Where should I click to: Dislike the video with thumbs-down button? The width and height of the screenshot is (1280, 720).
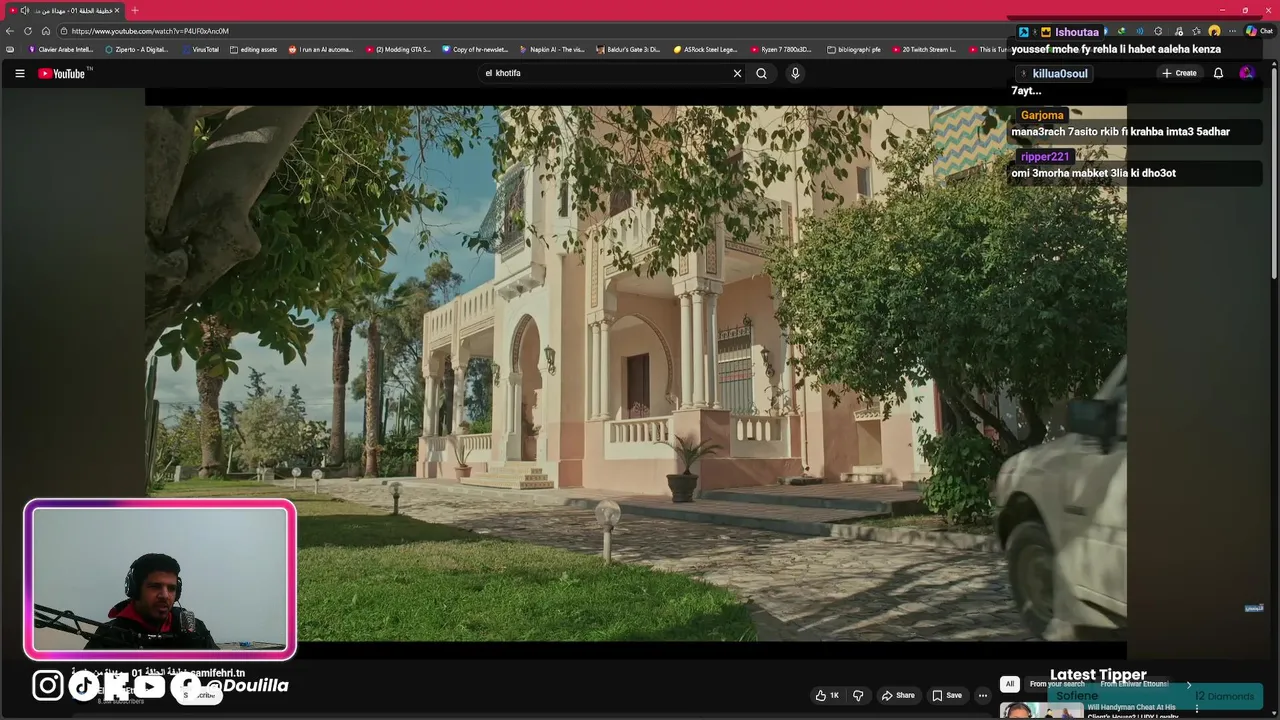pyautogui.click(x=858, y=695)
